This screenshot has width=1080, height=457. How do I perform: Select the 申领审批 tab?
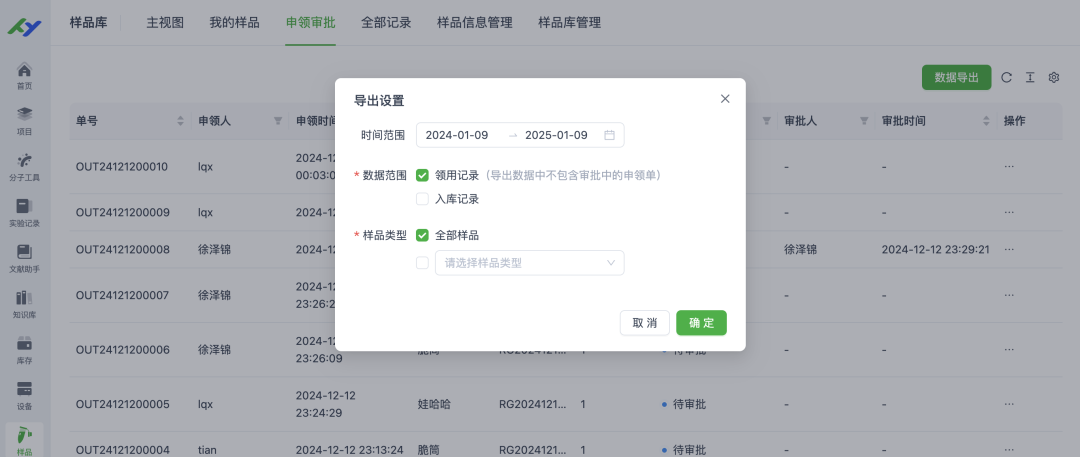[x=311, y=23]
